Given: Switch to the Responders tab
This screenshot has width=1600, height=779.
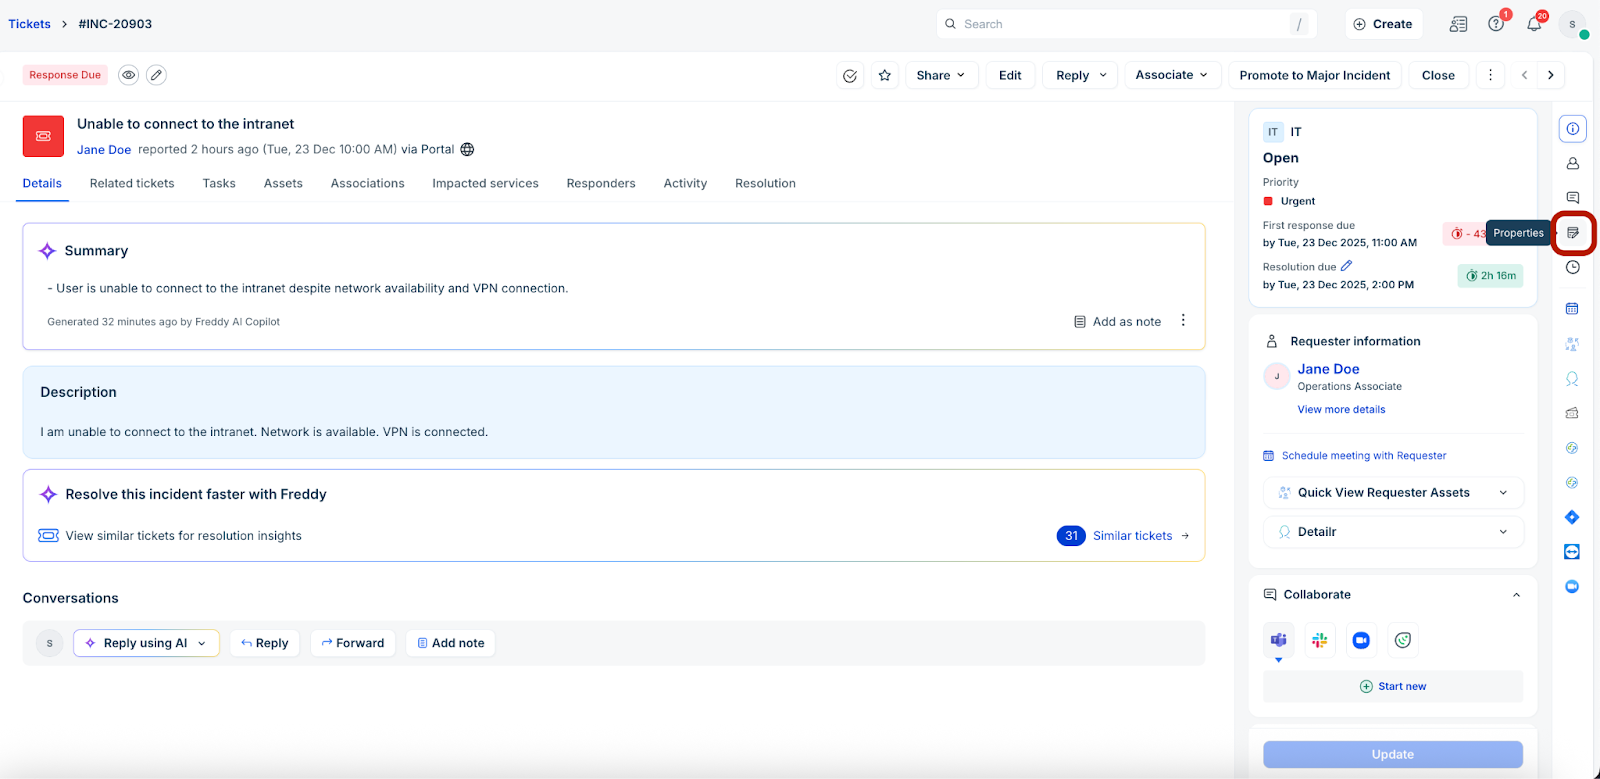Looking at the screenshot, I should tap(601, 183).
